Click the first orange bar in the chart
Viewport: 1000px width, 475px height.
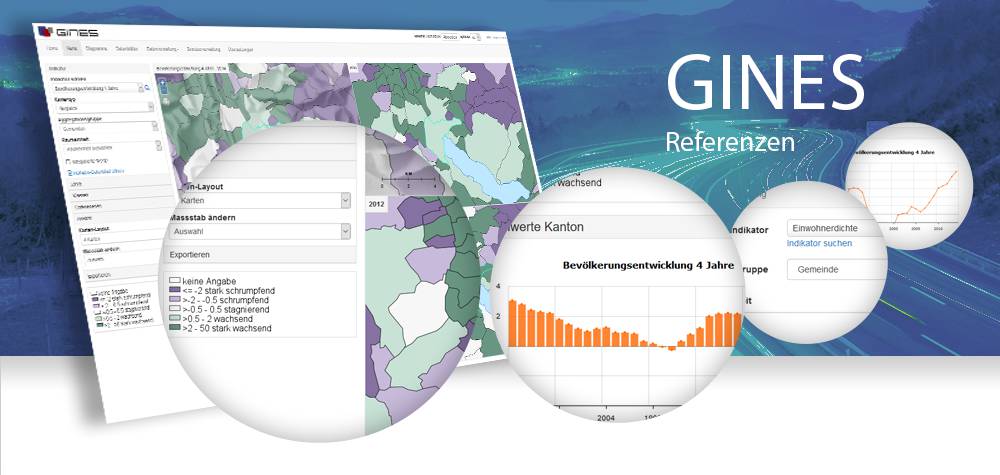pyautogui.click(x=512, y=323)
